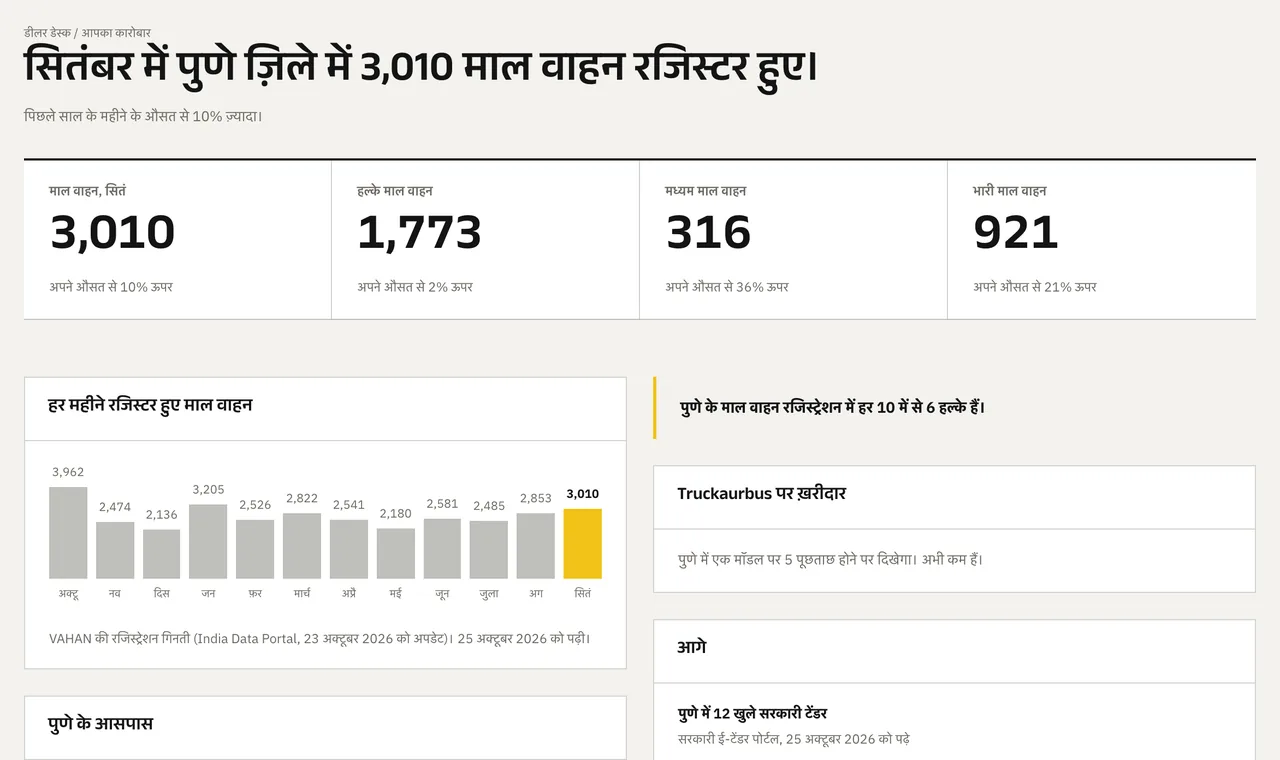This screenshot has width=1280, height=760.
Task: Click 'अपने औसत से 36% ऊपर' text
Action: click(727, 287)
